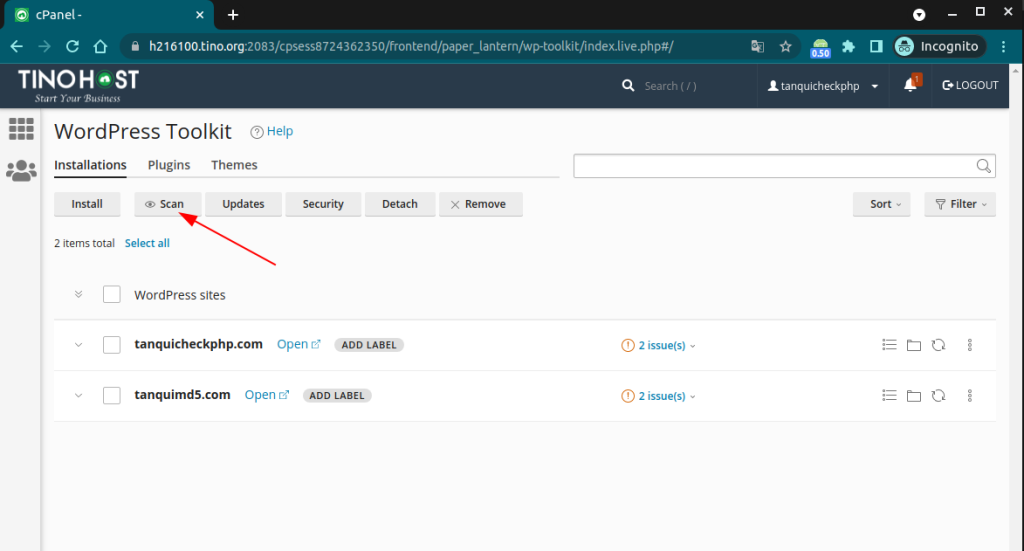Open the tanquicheckphp.com site link
Viewport: 1024px width, 551px height.
[298, 344]
